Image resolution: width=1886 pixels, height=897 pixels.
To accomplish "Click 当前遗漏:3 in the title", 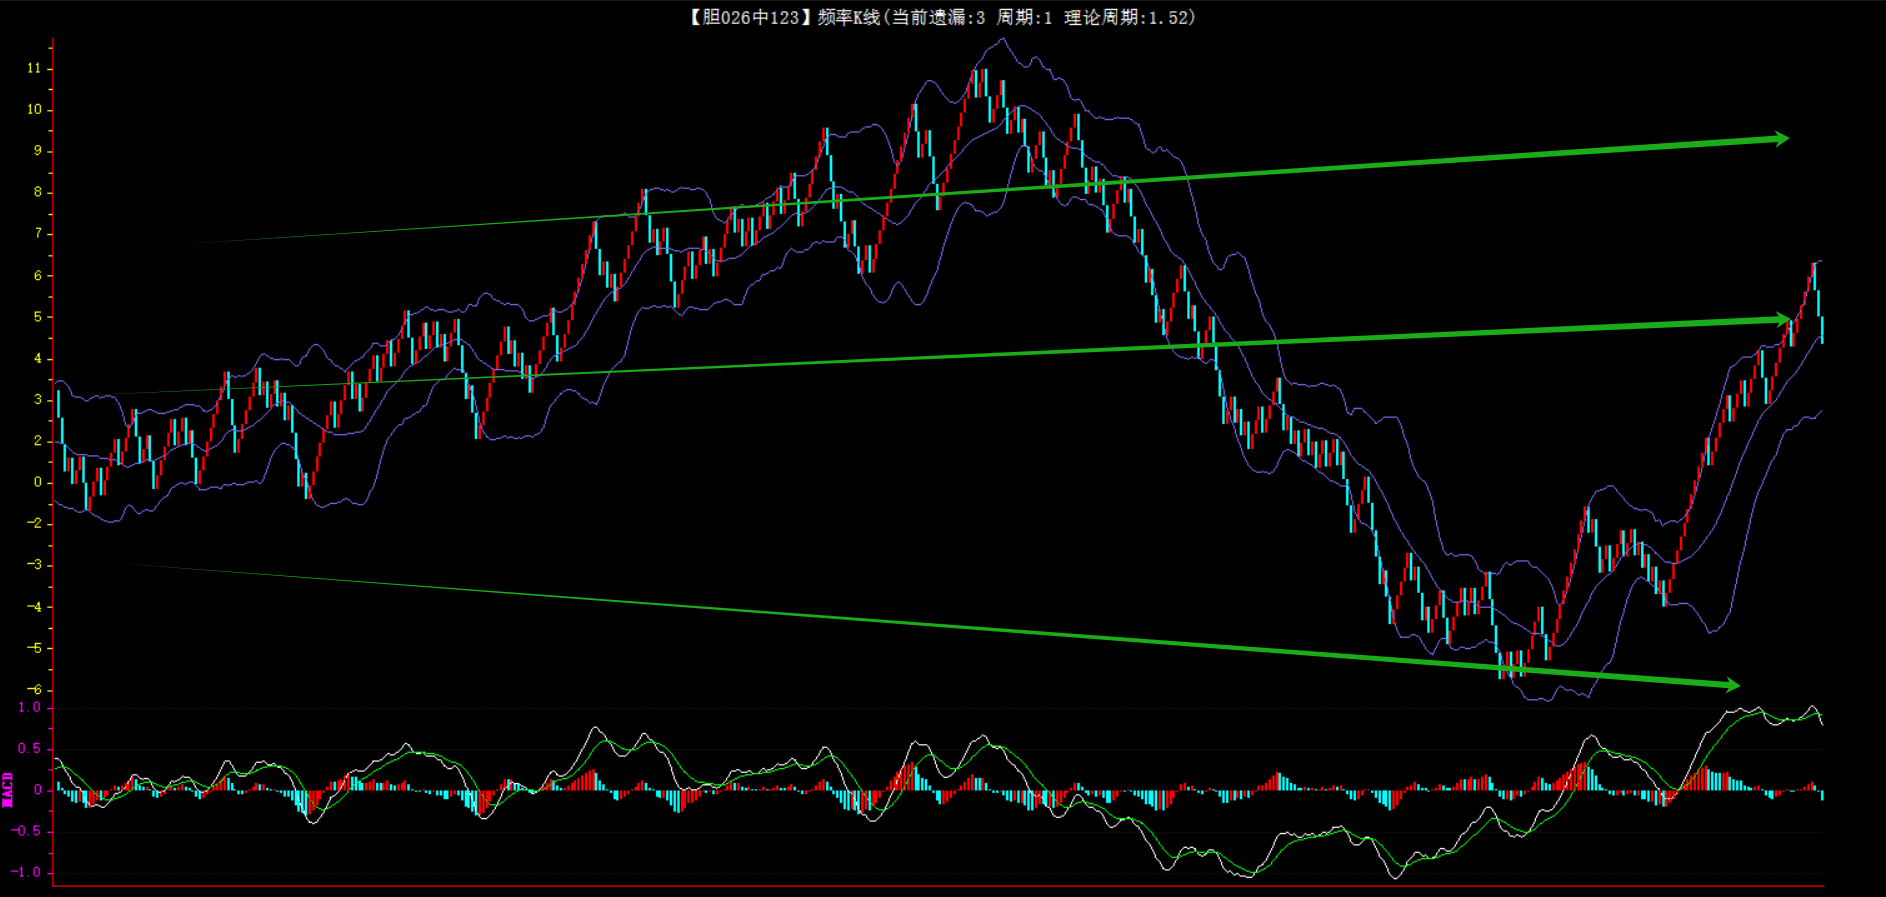I will coord(938,17).
